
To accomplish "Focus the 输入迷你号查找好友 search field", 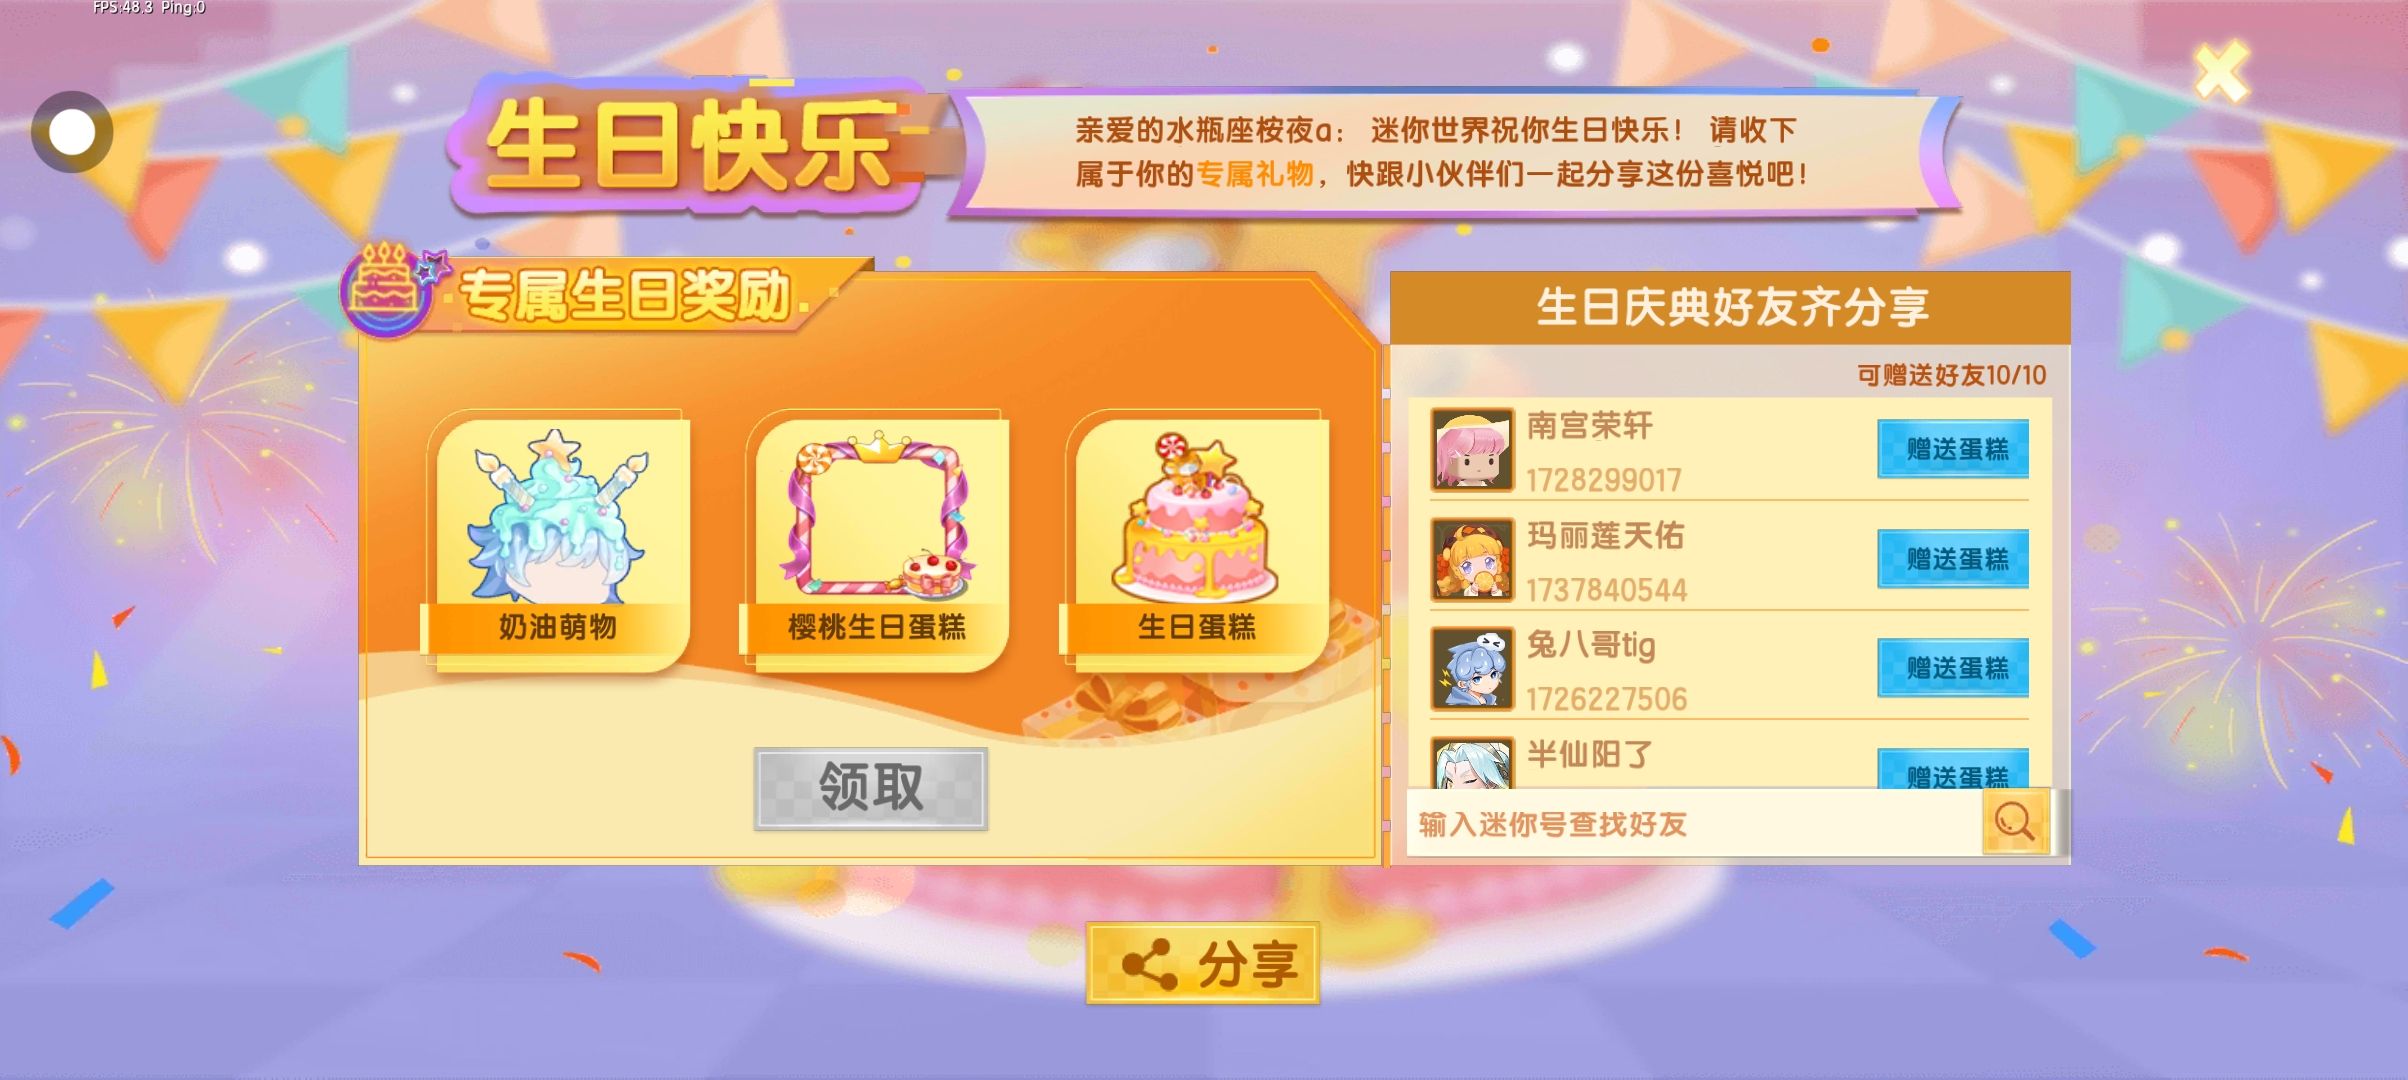I will coord(1694,823).
